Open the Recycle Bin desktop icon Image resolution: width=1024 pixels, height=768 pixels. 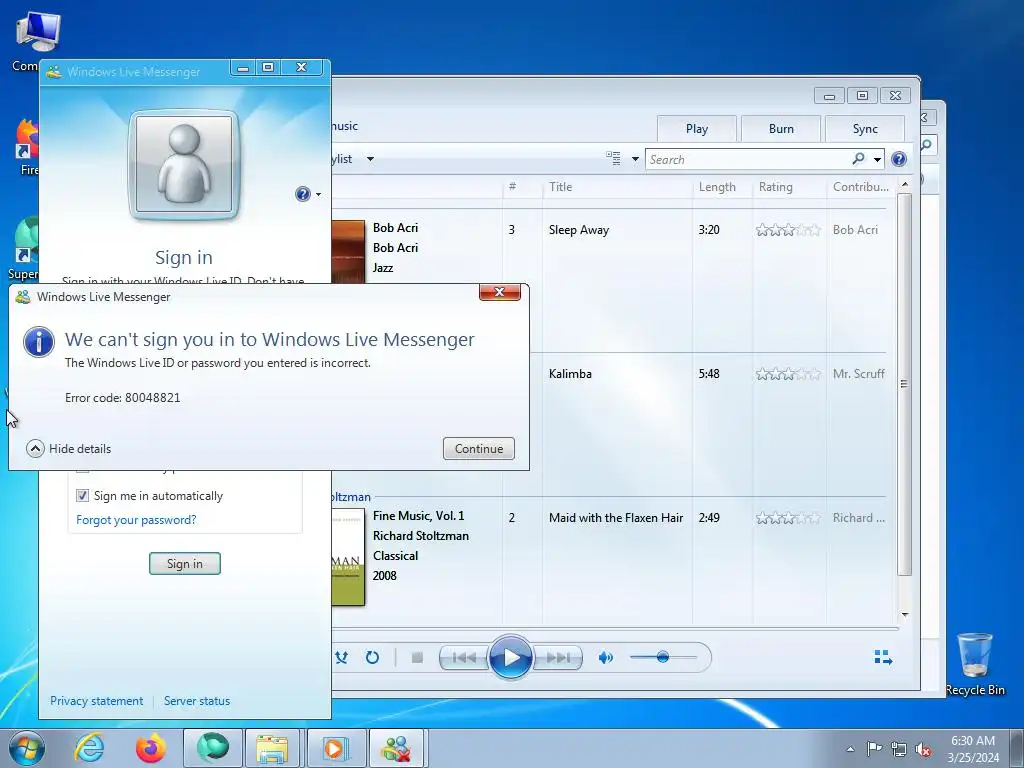point(975,664)
